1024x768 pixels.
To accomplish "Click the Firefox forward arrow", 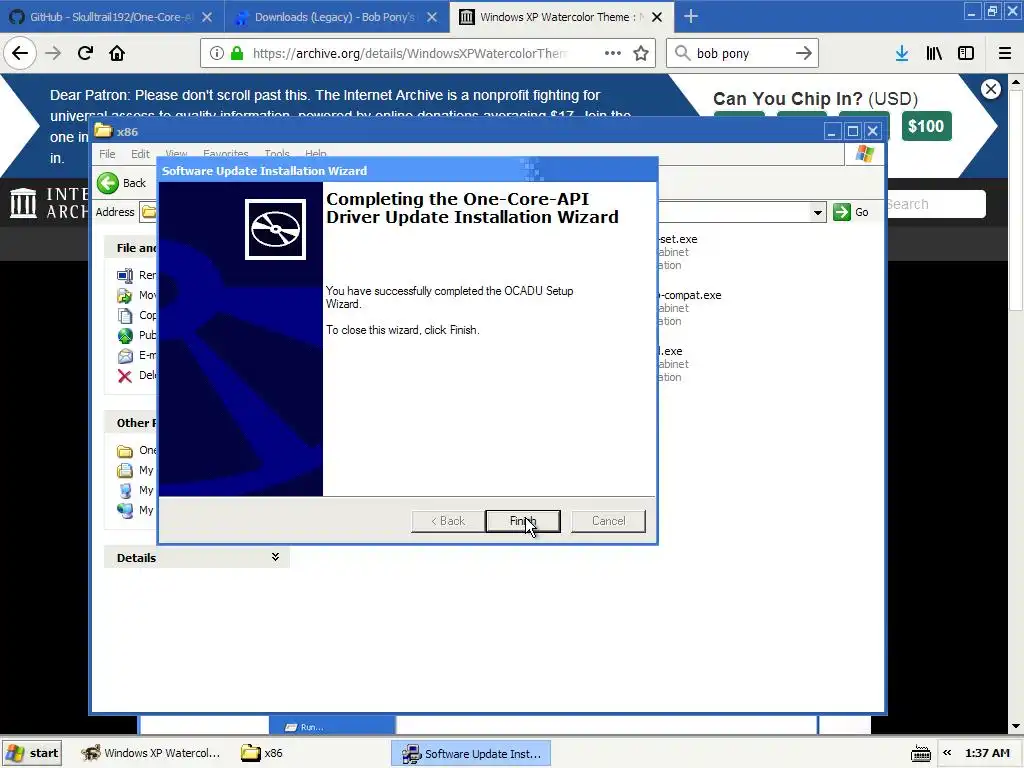I will coord(53,53).
